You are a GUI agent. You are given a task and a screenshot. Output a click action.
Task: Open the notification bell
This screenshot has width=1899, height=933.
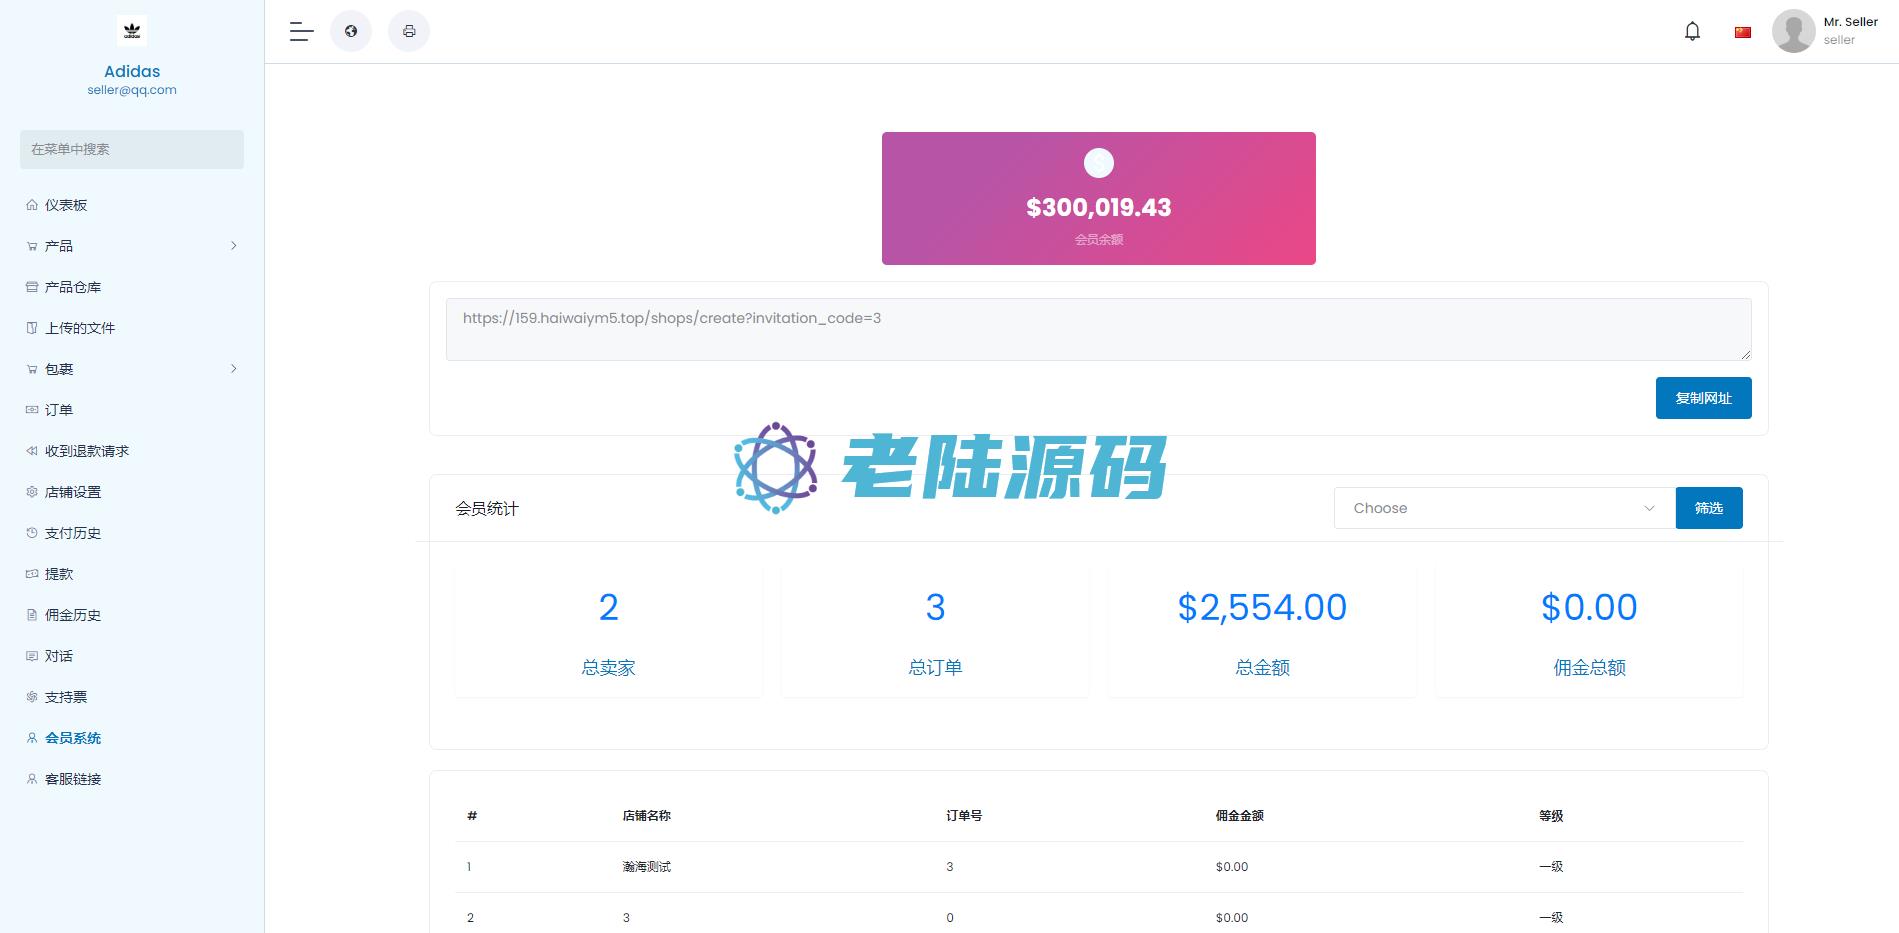(x=1692, y=32)
